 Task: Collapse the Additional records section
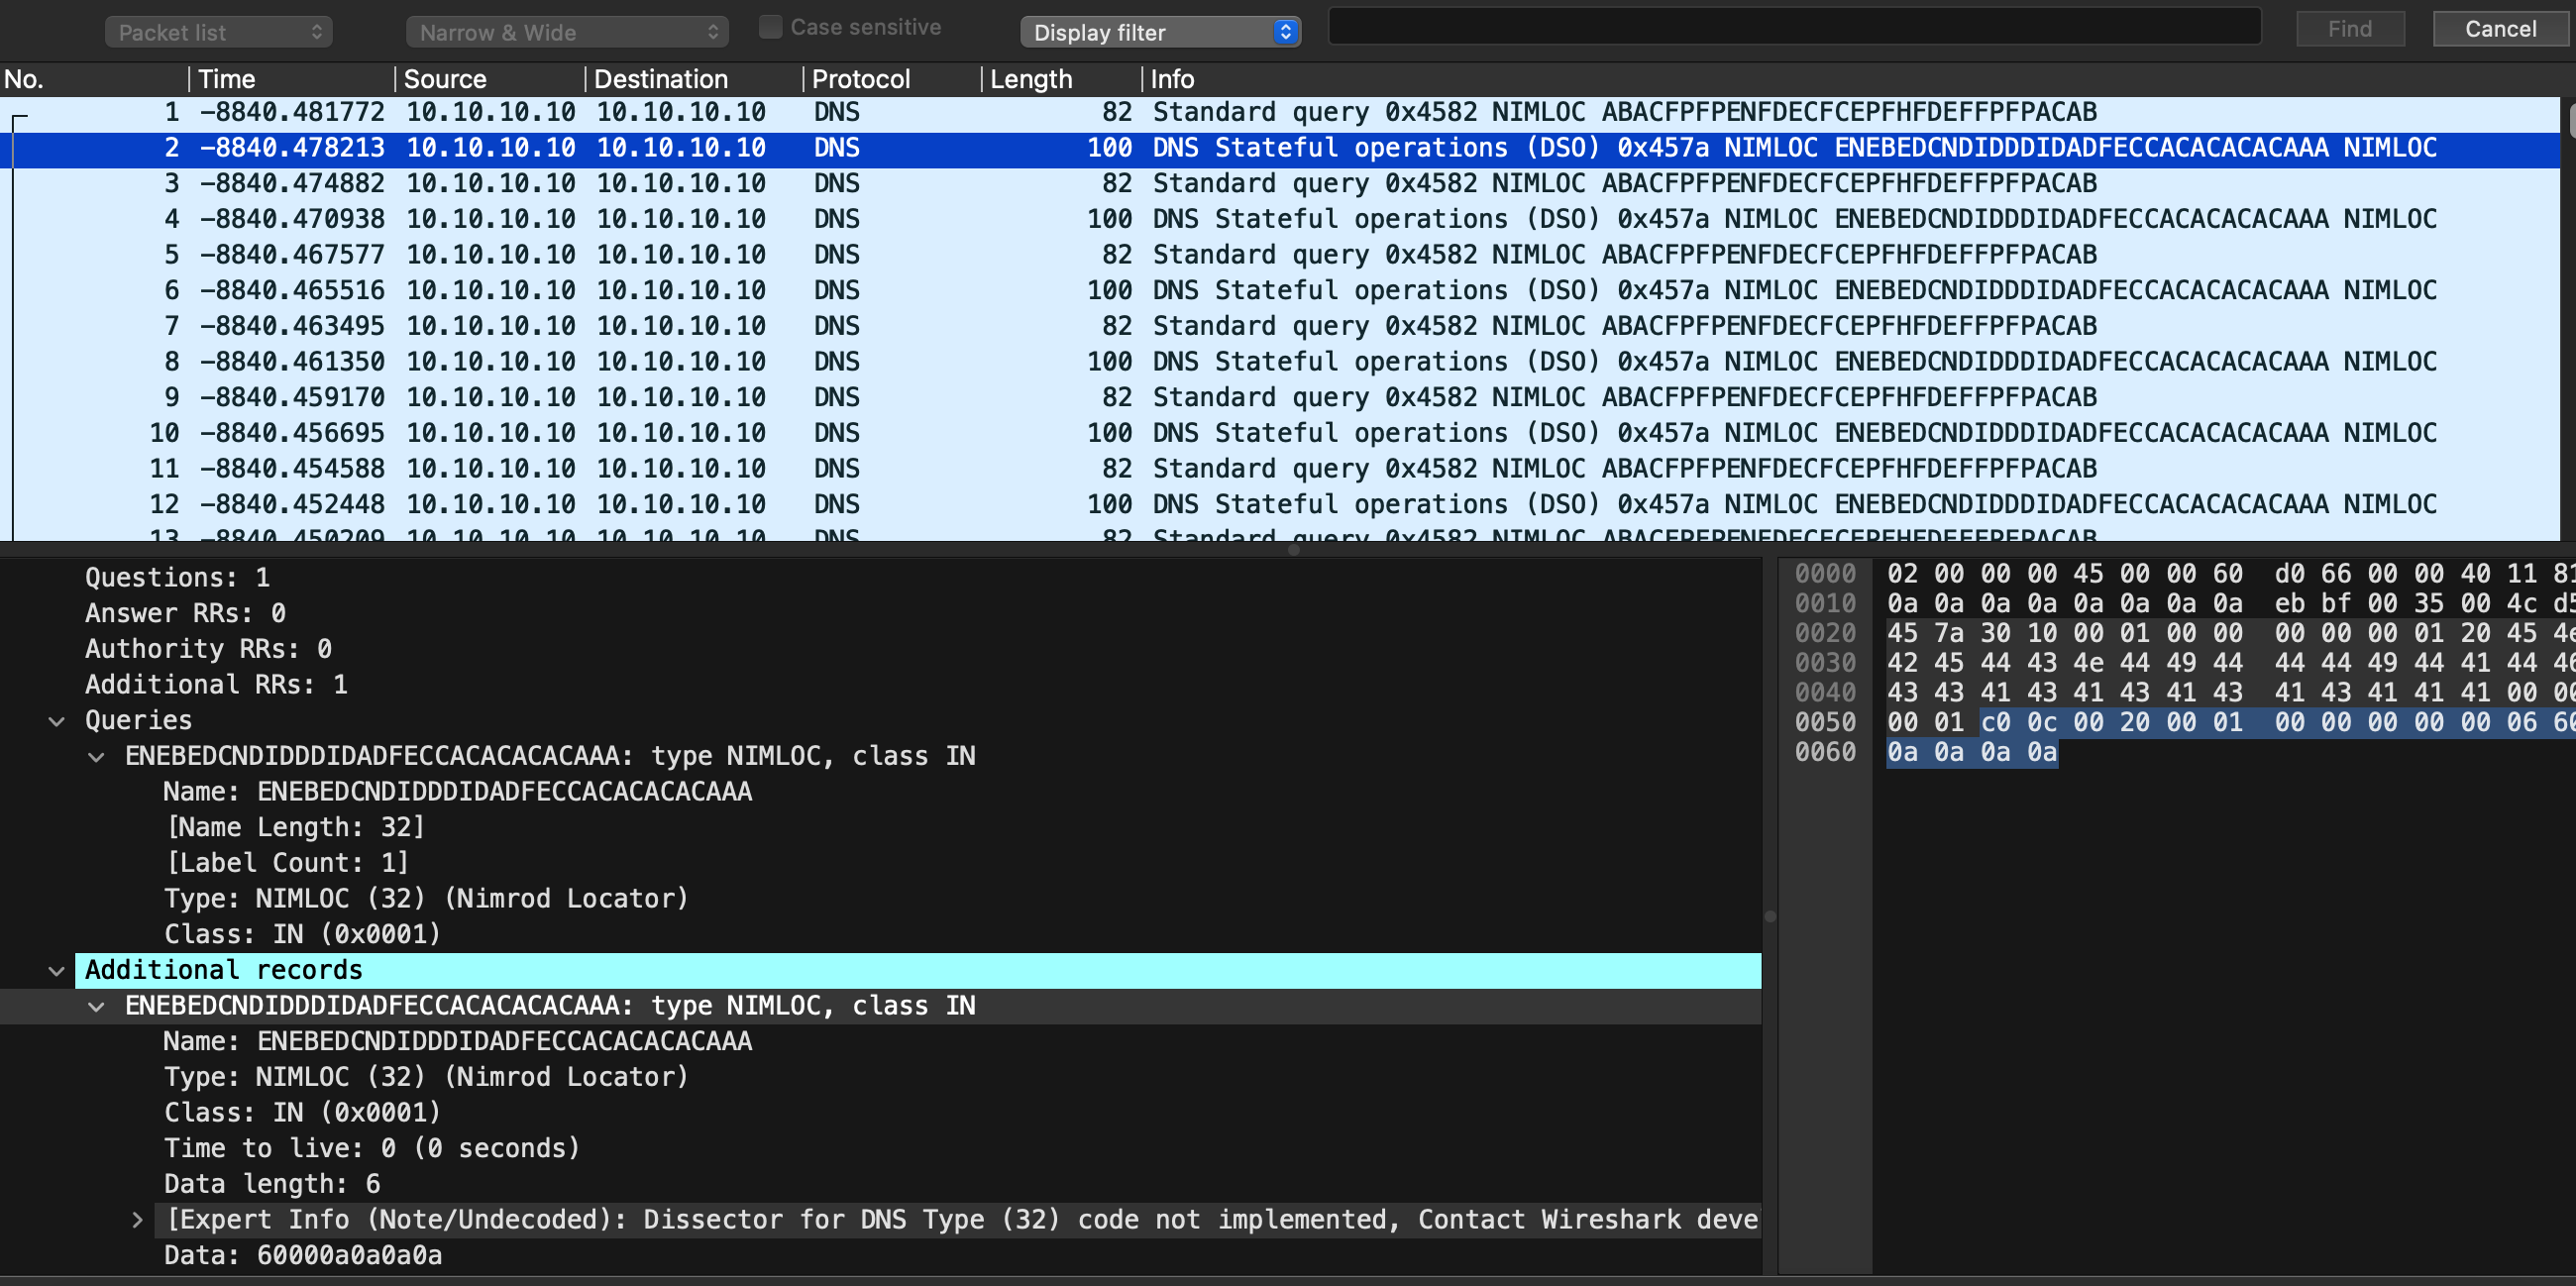[57, 971]
